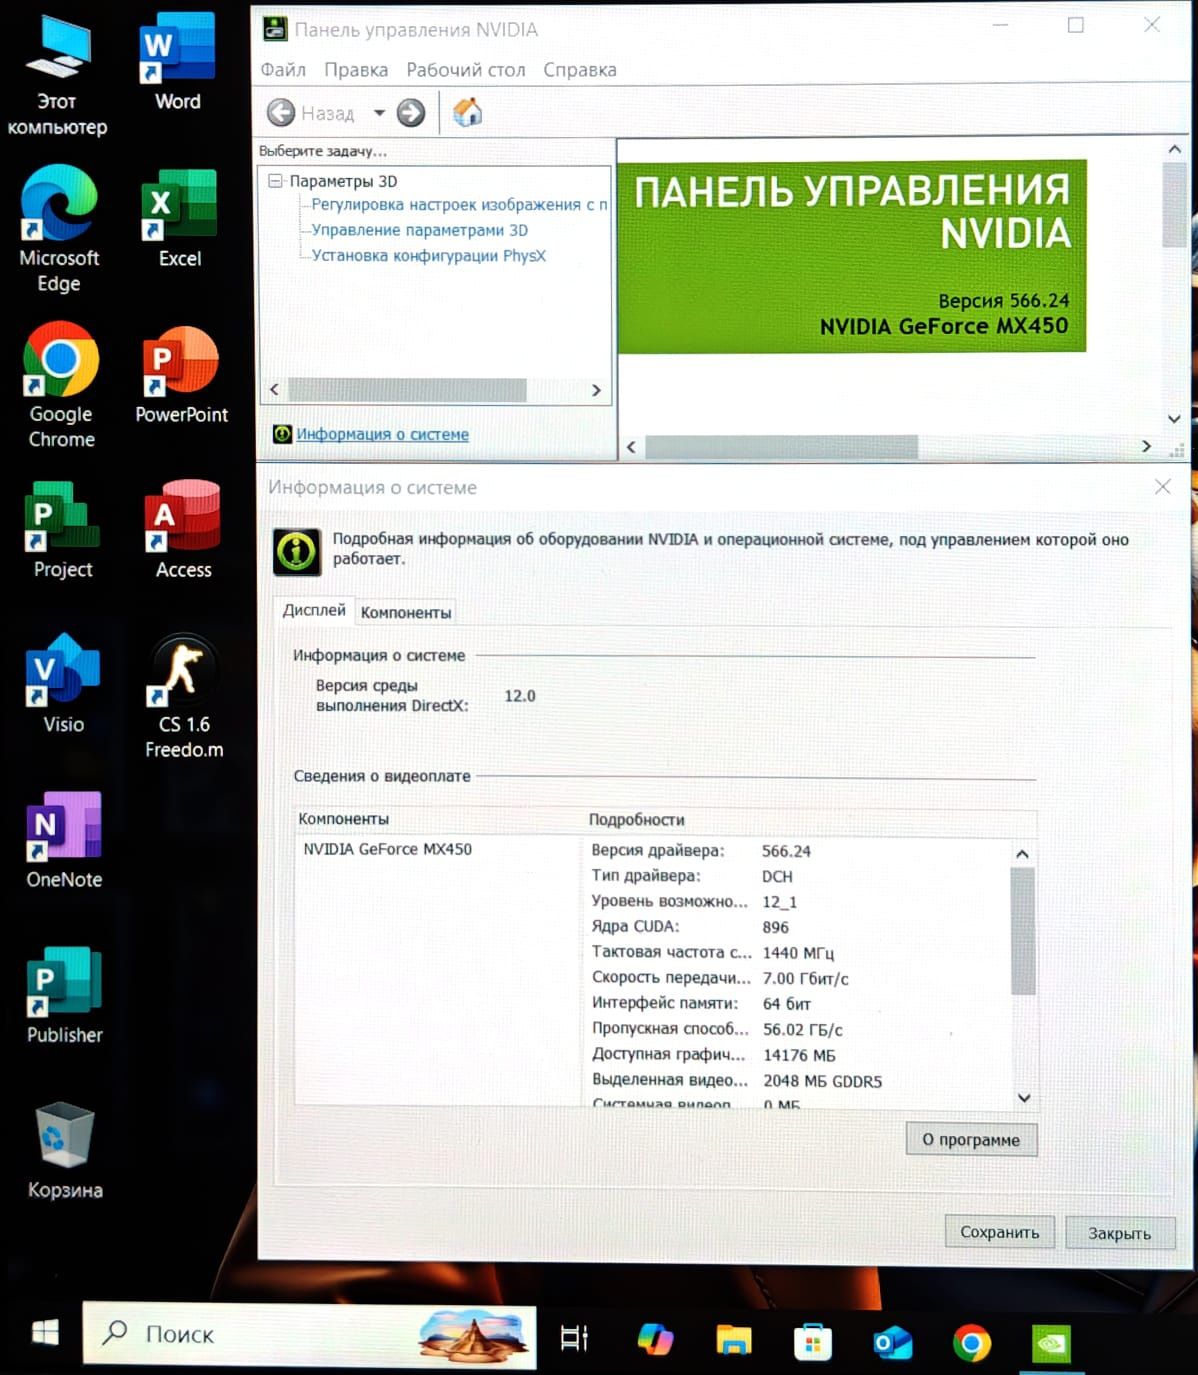This screenshot has width=1198, height=1375.
Task: Click the details list scroll-down arrow
Action: pyautogui.click(x=1024, y=1097)
